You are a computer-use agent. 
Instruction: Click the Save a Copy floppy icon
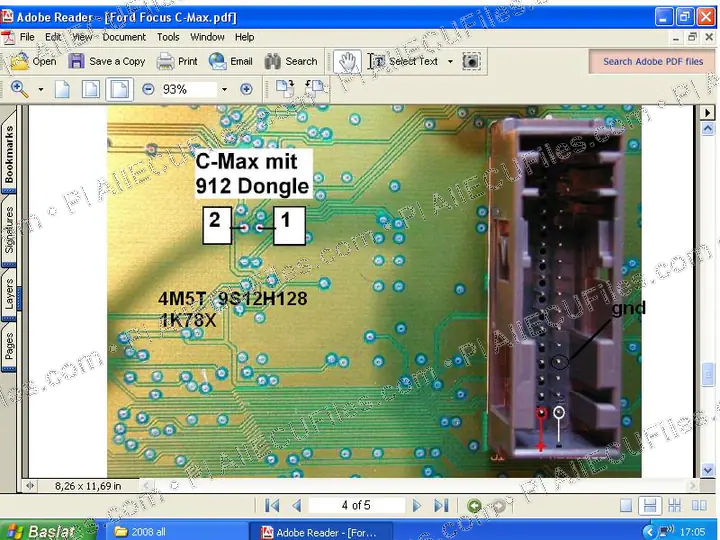point(76,61)
